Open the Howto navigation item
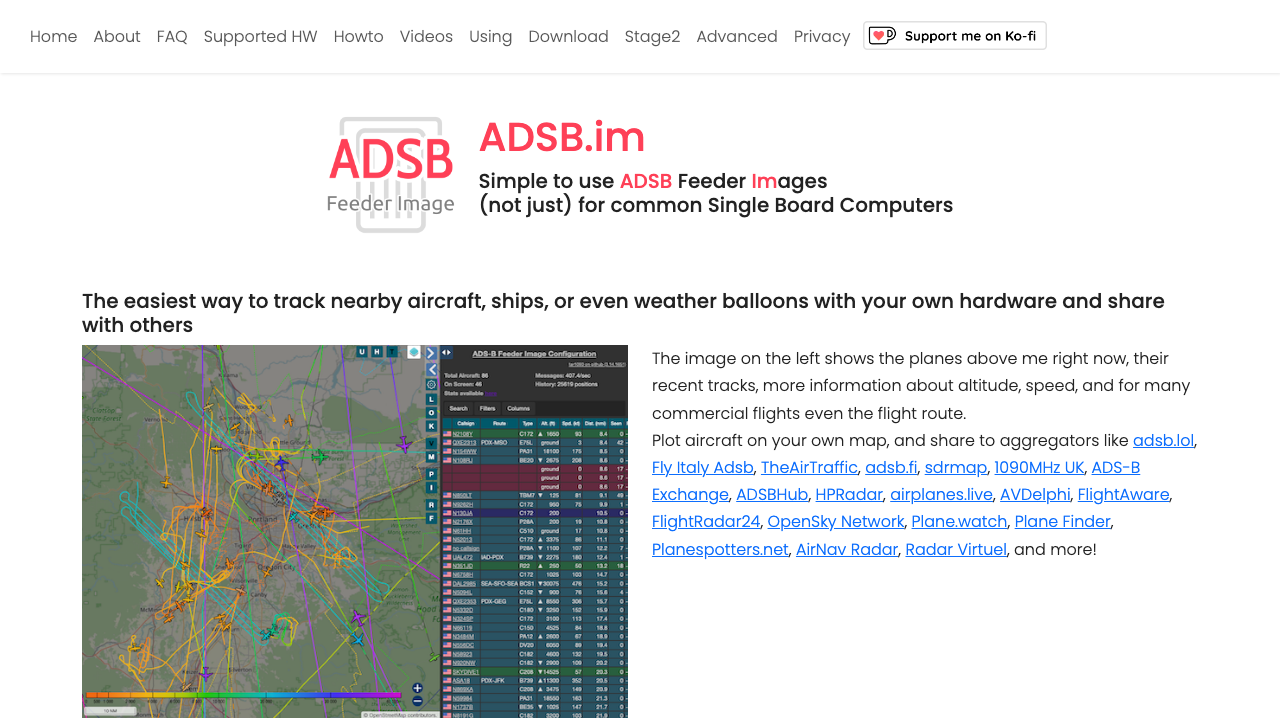Viewport: 1280px width, 720px height. click(359, 37)
